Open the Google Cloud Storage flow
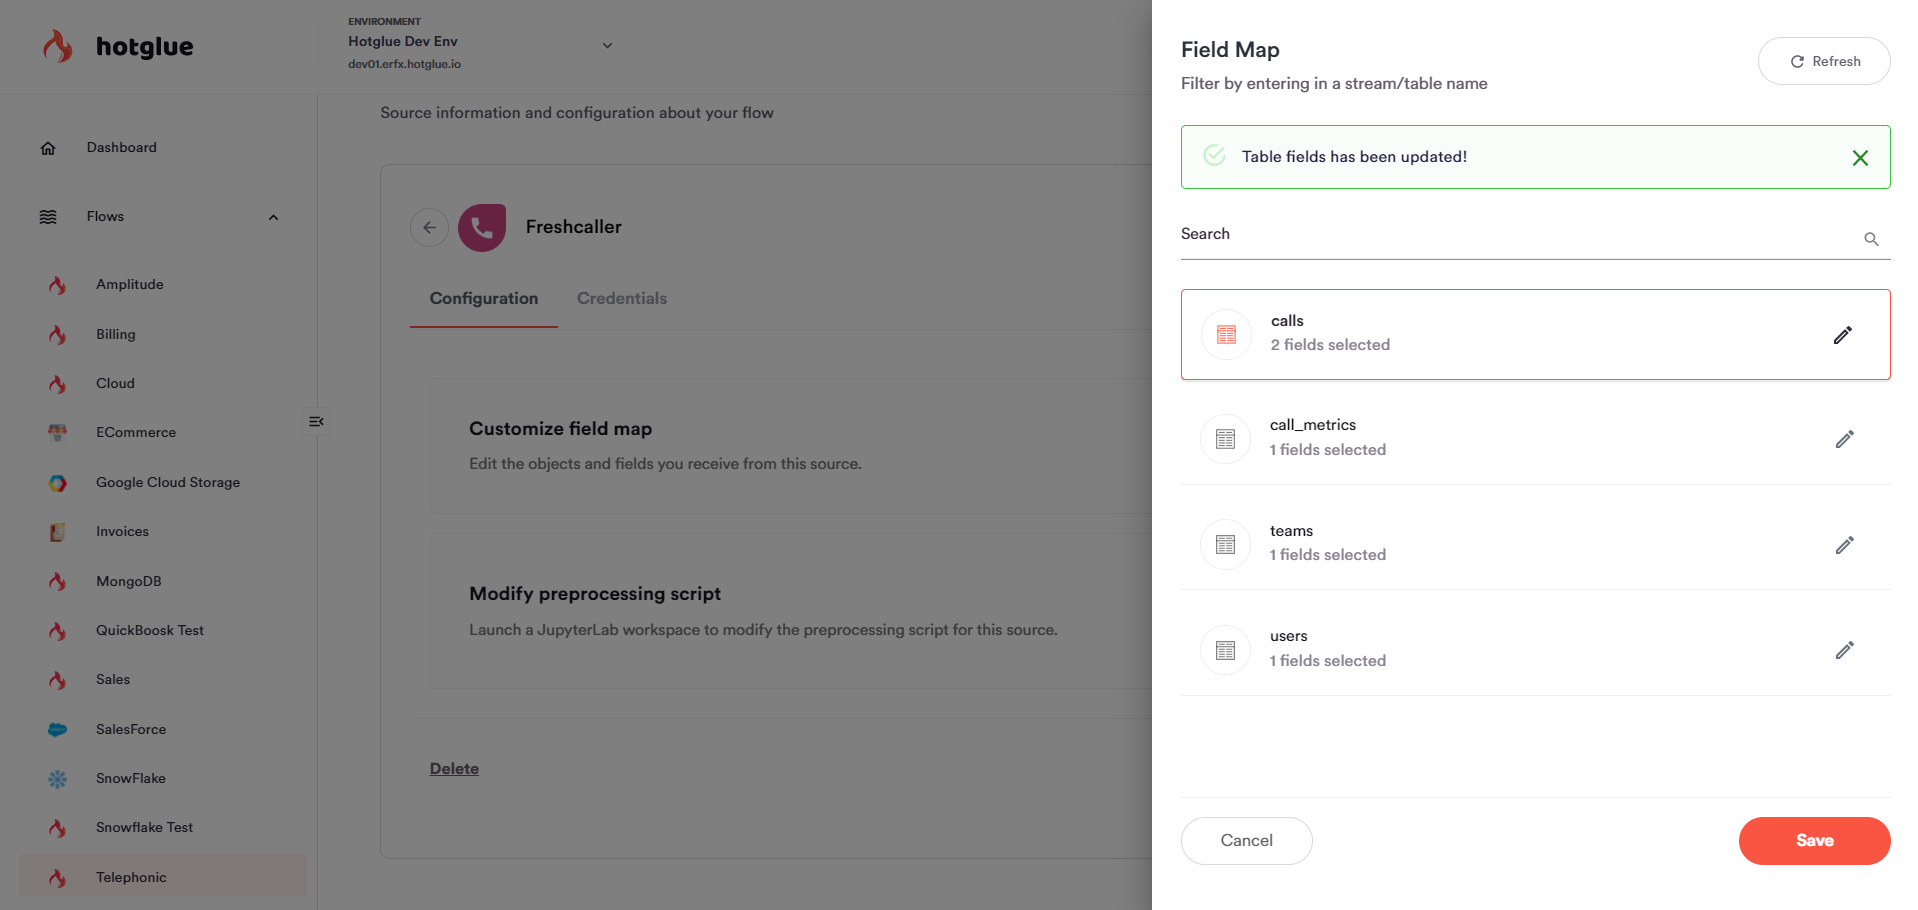This screenshot has height=910, width=1918. click(168, 482)
